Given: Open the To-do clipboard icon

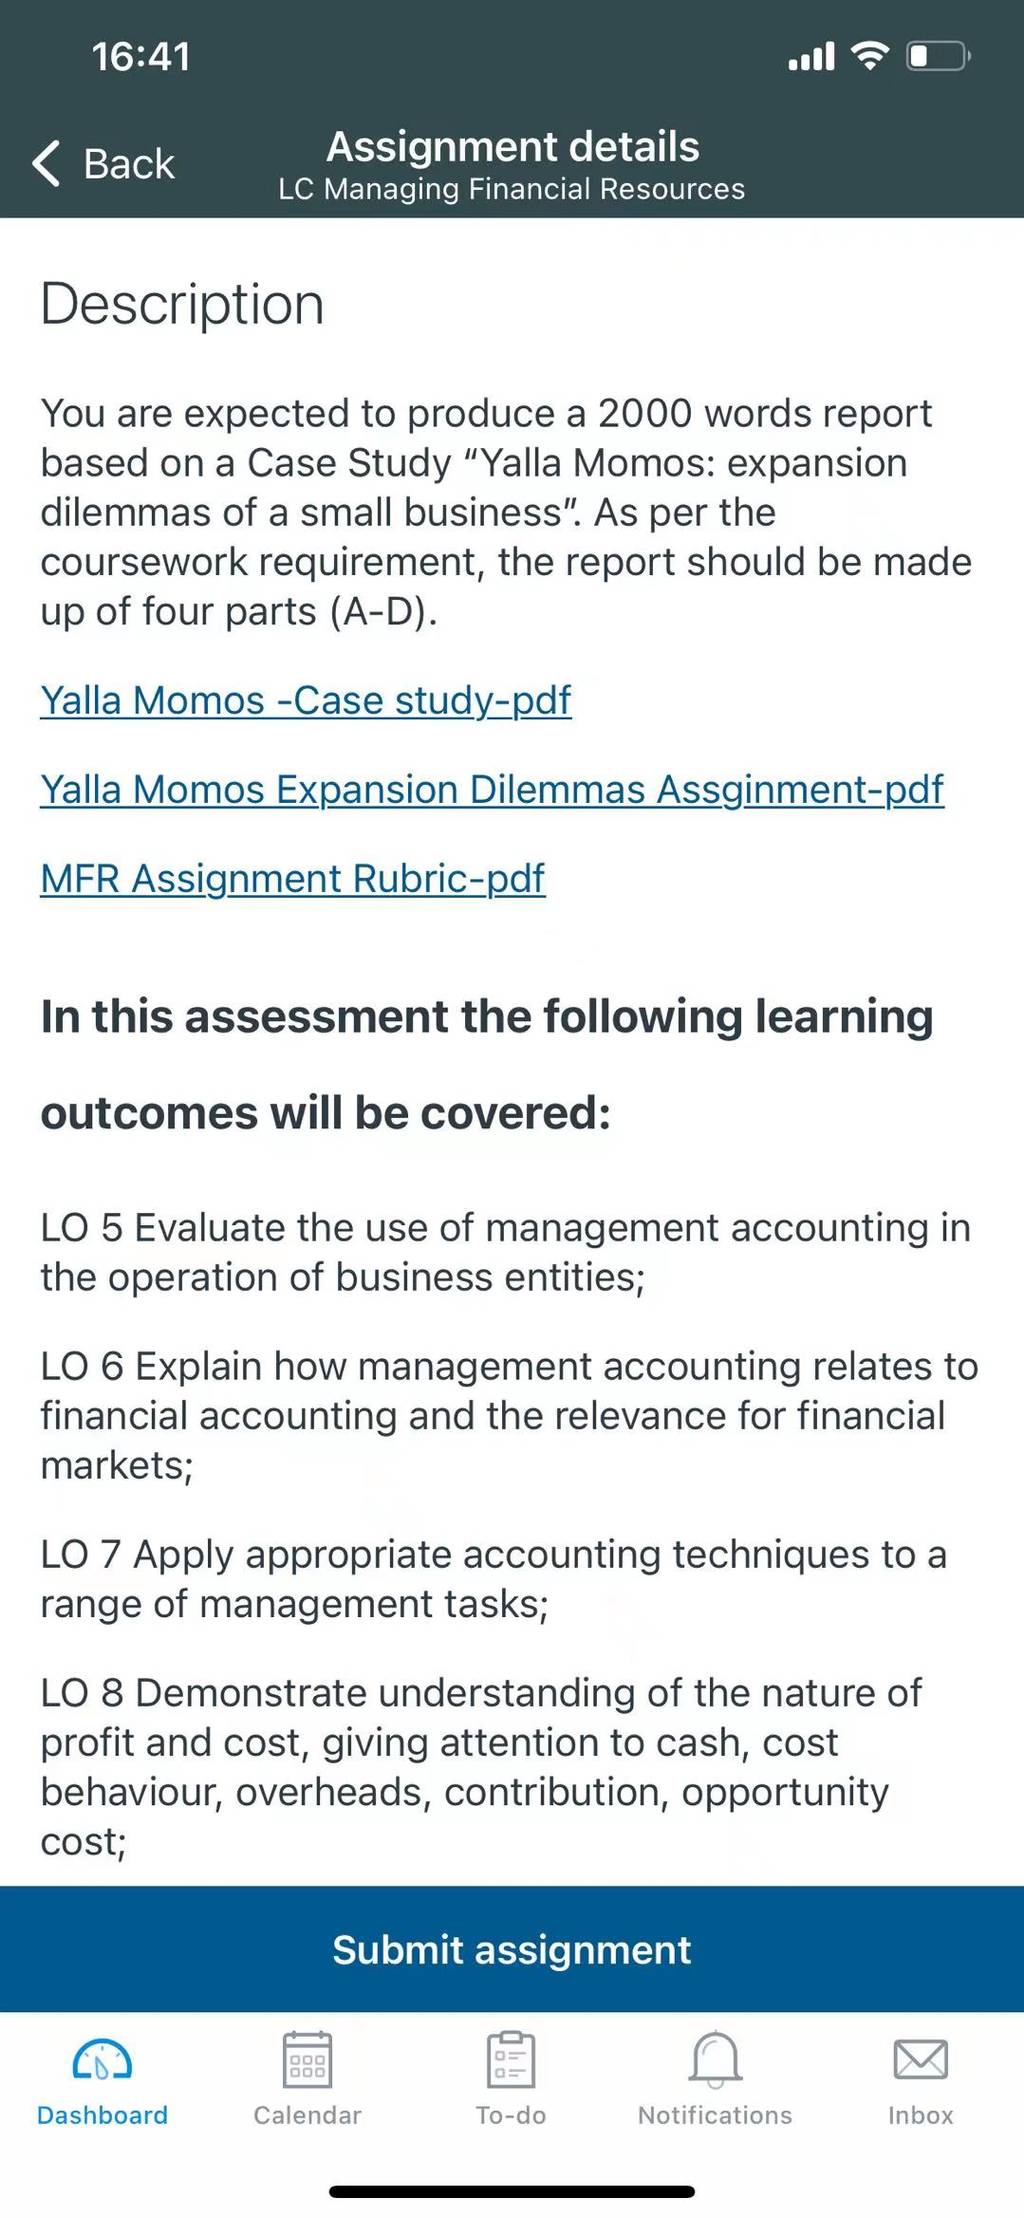Looking at the screenshot, I should pyautogui.click(x=511, y=2059).
